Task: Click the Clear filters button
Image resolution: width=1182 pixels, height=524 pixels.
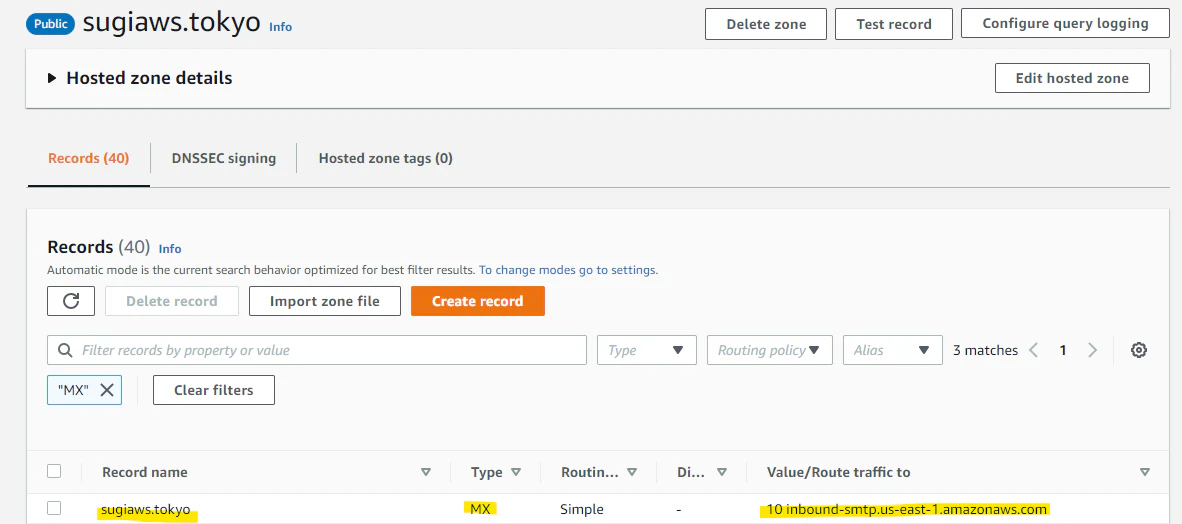Action: tap(213, 390)
